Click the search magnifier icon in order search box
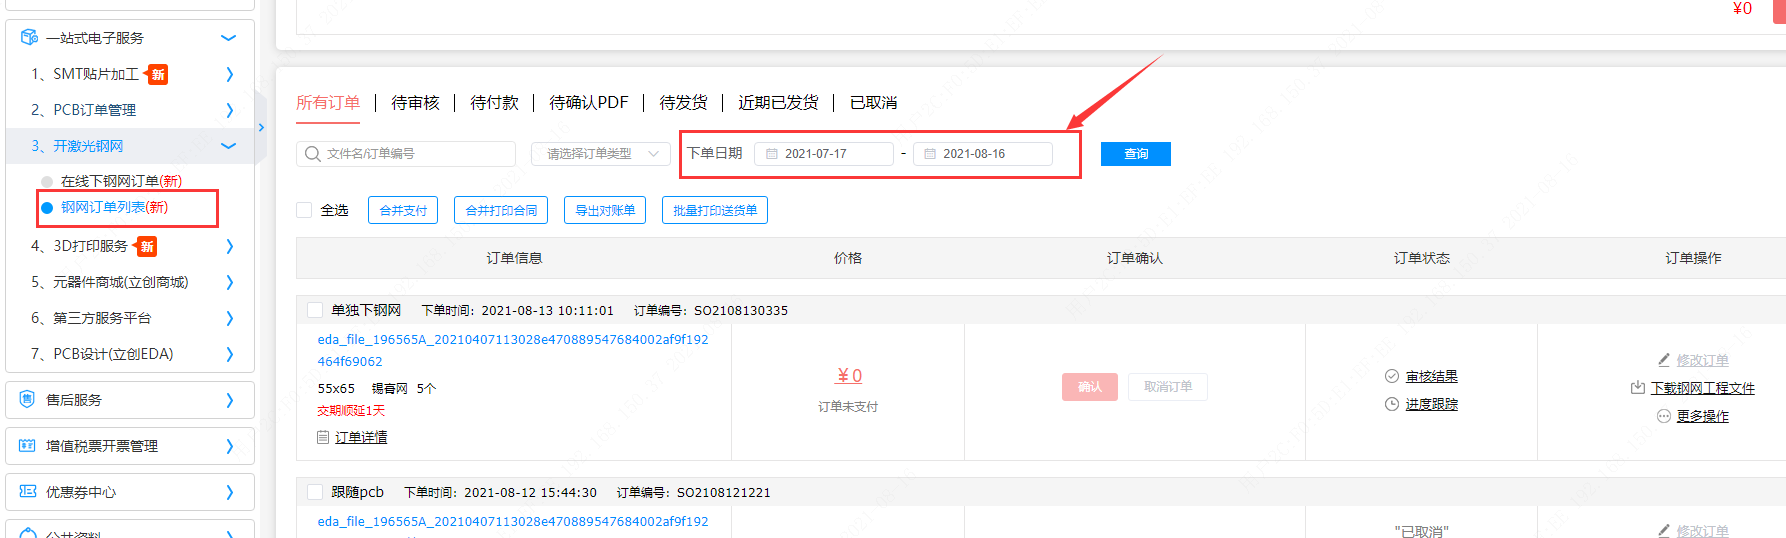Viewport: 1786px width, 538px height. (313, 154)
